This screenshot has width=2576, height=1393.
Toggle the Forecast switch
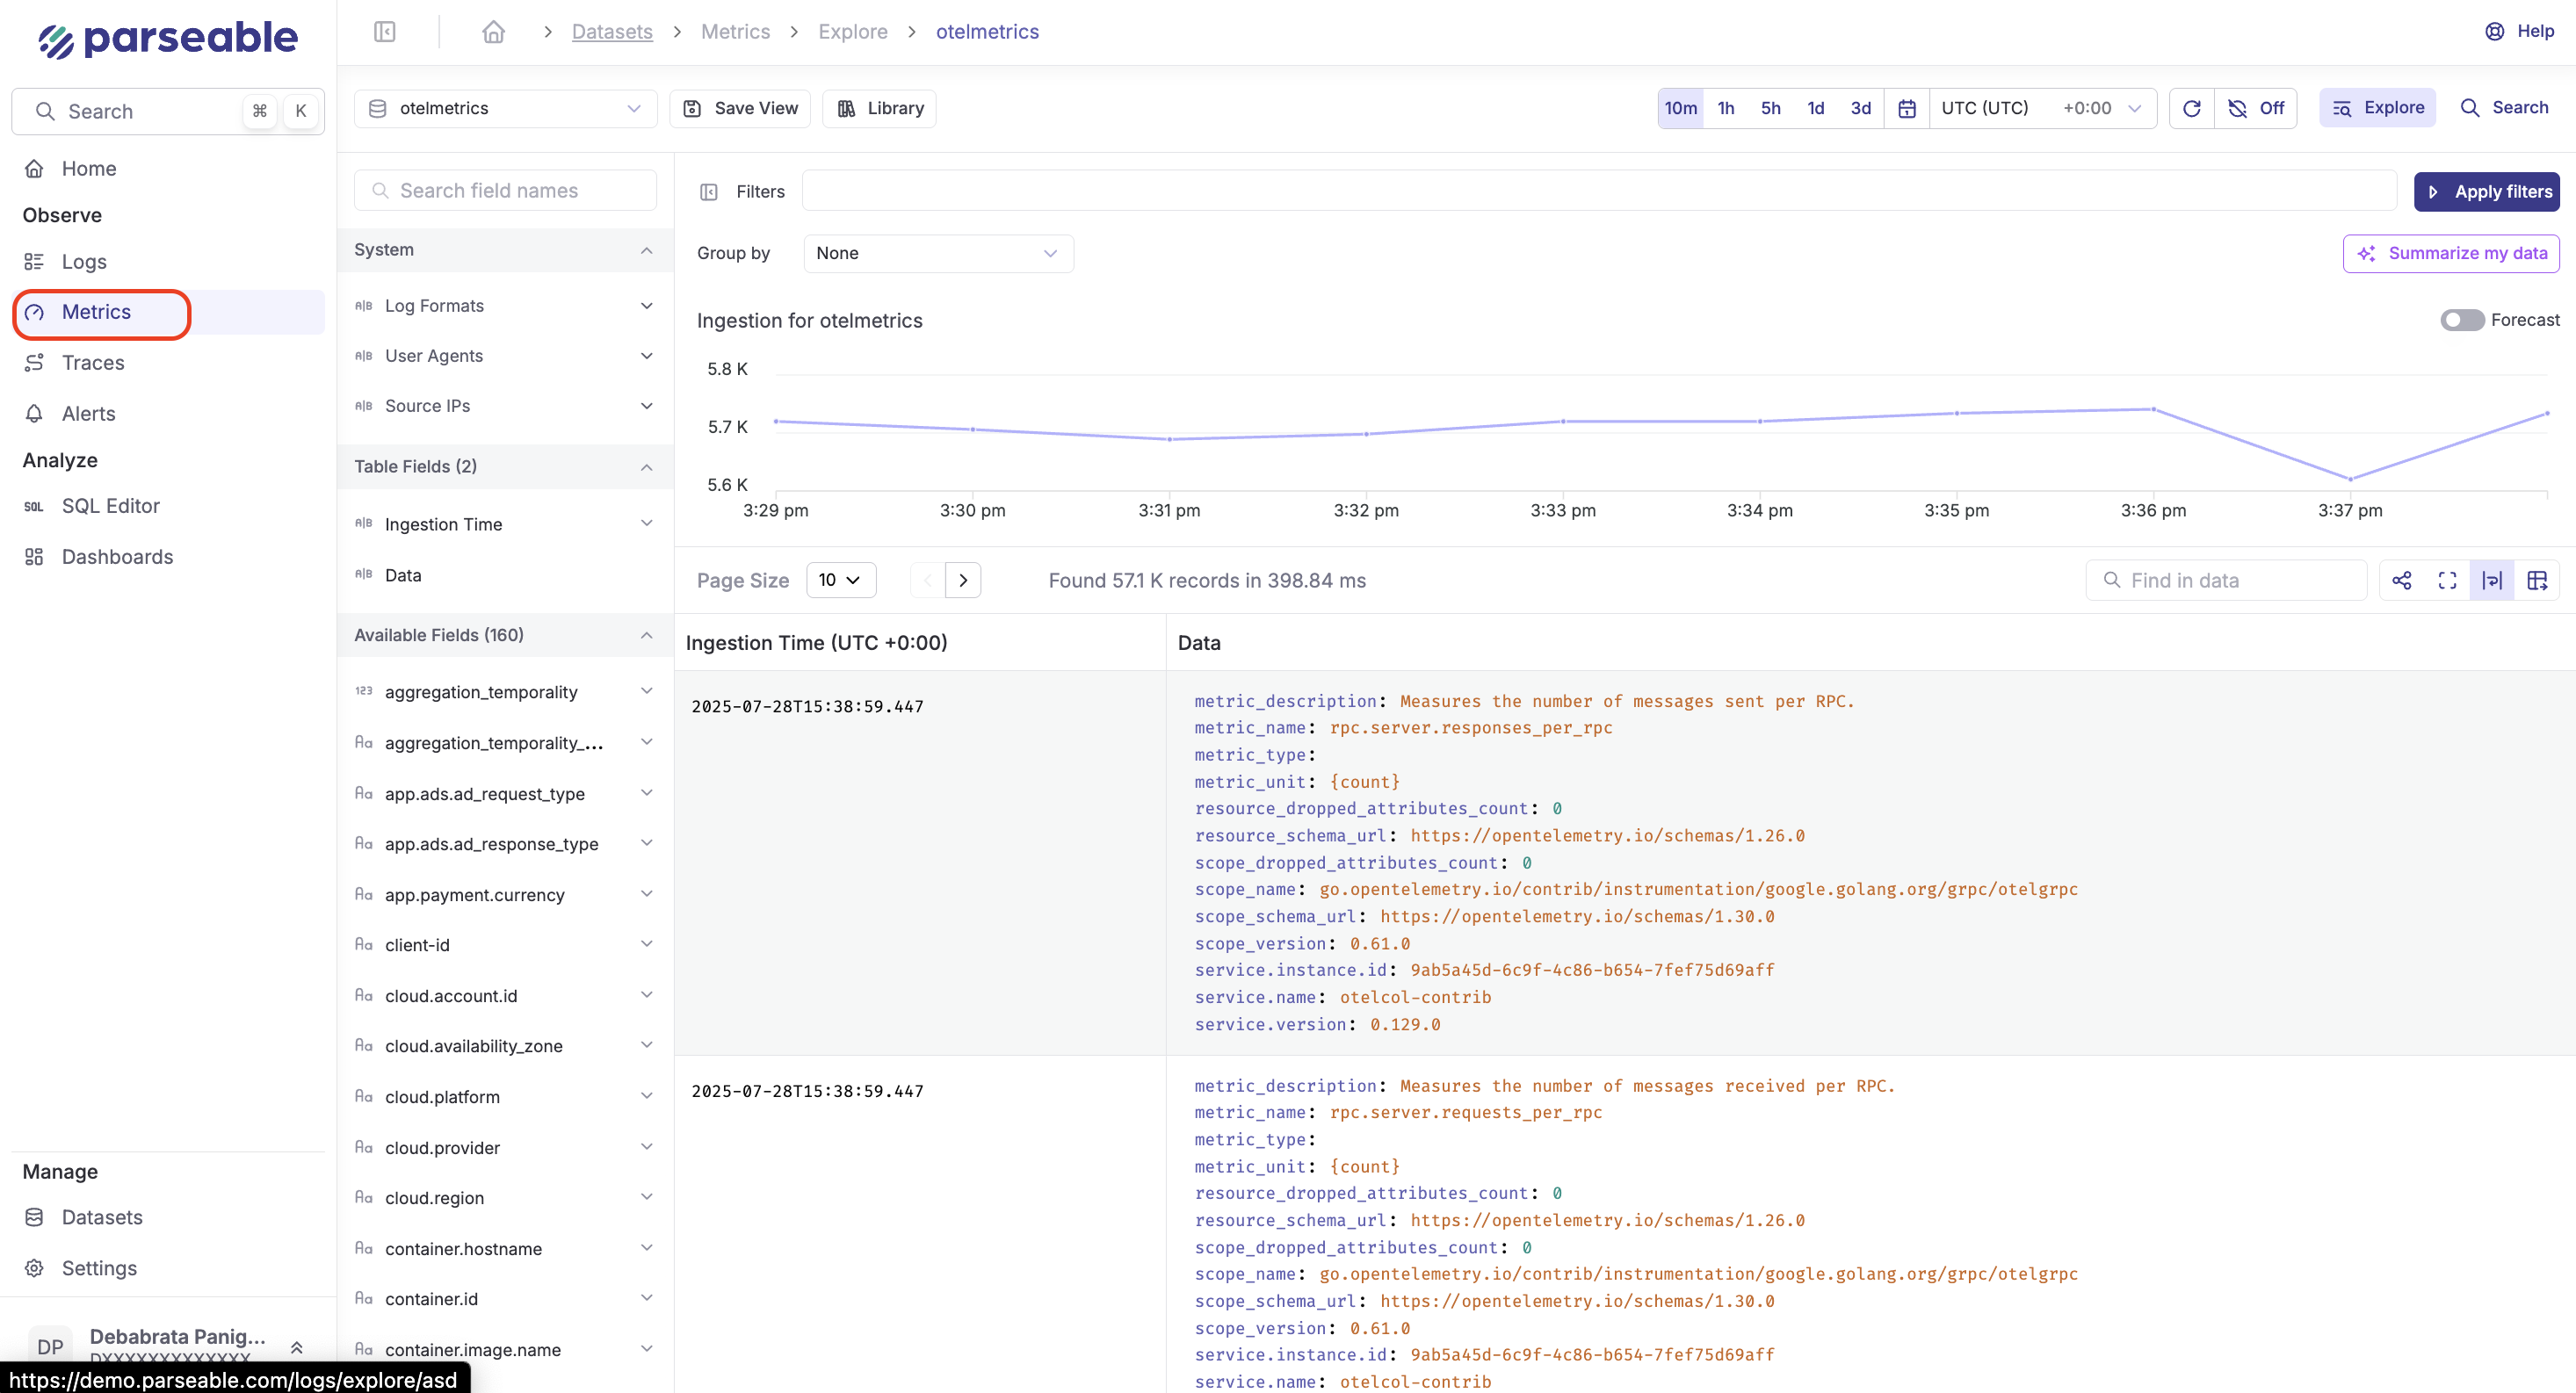[x=2461, y=320]
